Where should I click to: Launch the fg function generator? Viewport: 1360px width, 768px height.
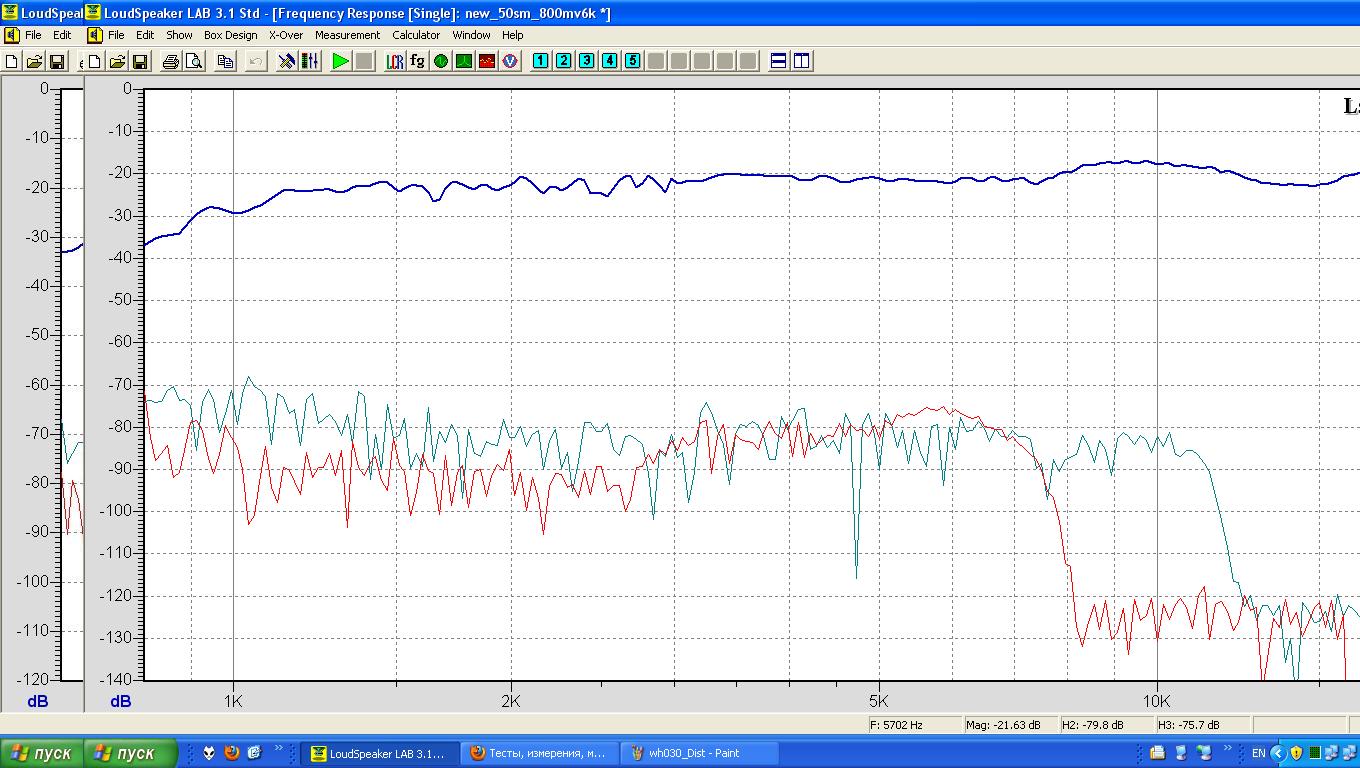click(x=417, y=61)
